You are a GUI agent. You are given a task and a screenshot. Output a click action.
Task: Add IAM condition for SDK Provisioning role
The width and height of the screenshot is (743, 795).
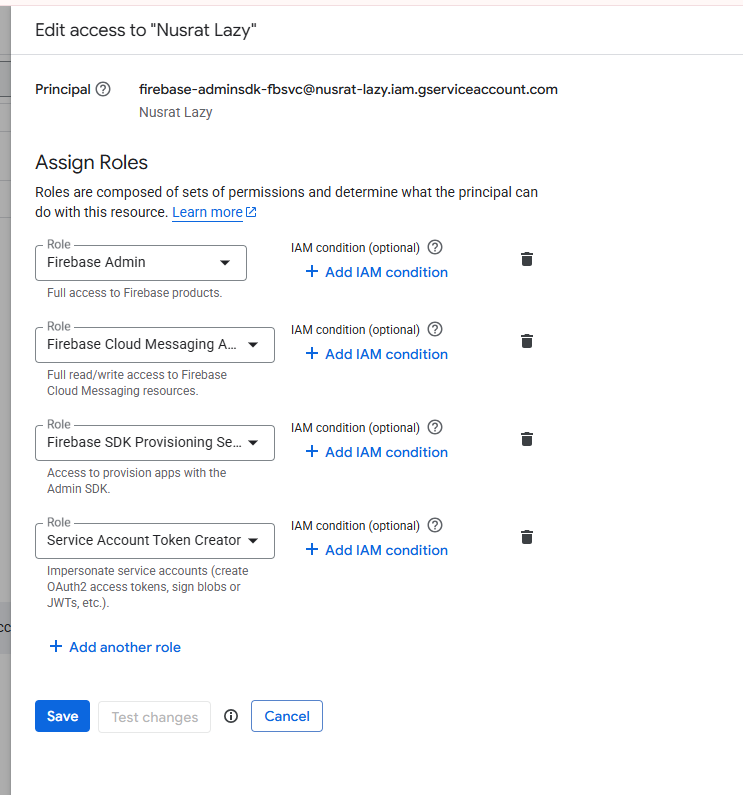point(377,452)
